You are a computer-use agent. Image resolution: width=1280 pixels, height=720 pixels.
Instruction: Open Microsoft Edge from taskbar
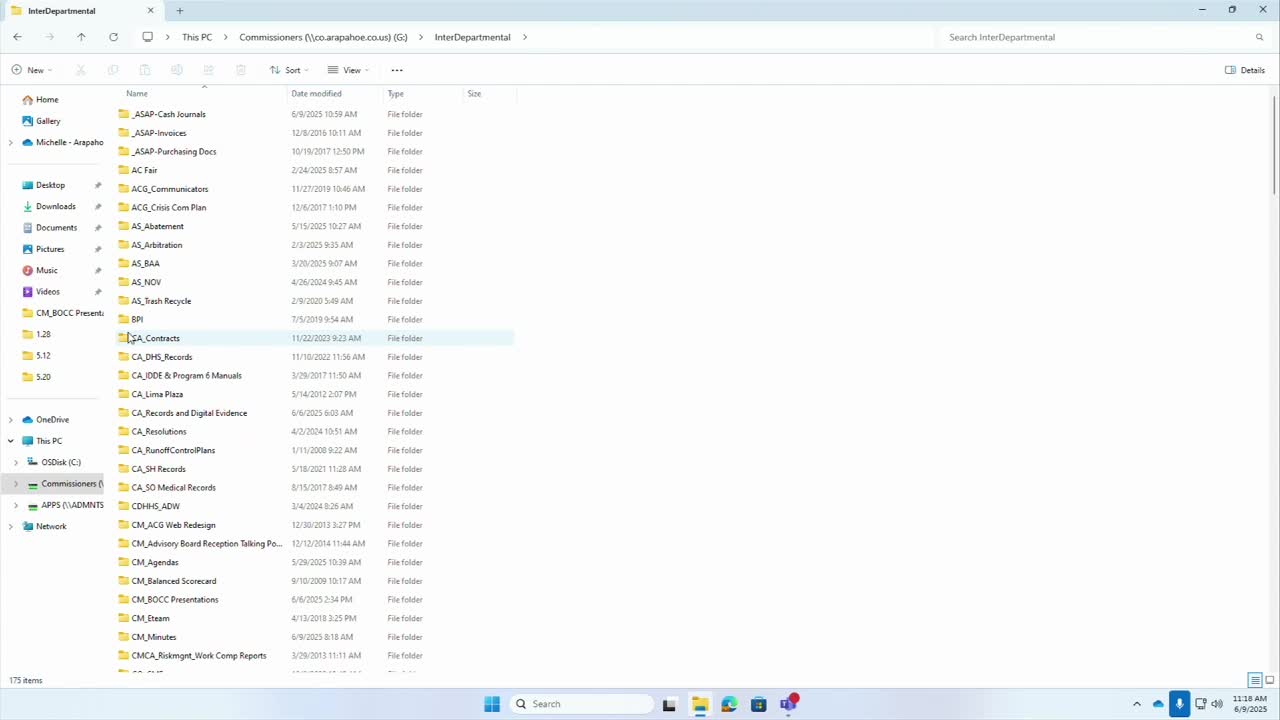[729, 704]
